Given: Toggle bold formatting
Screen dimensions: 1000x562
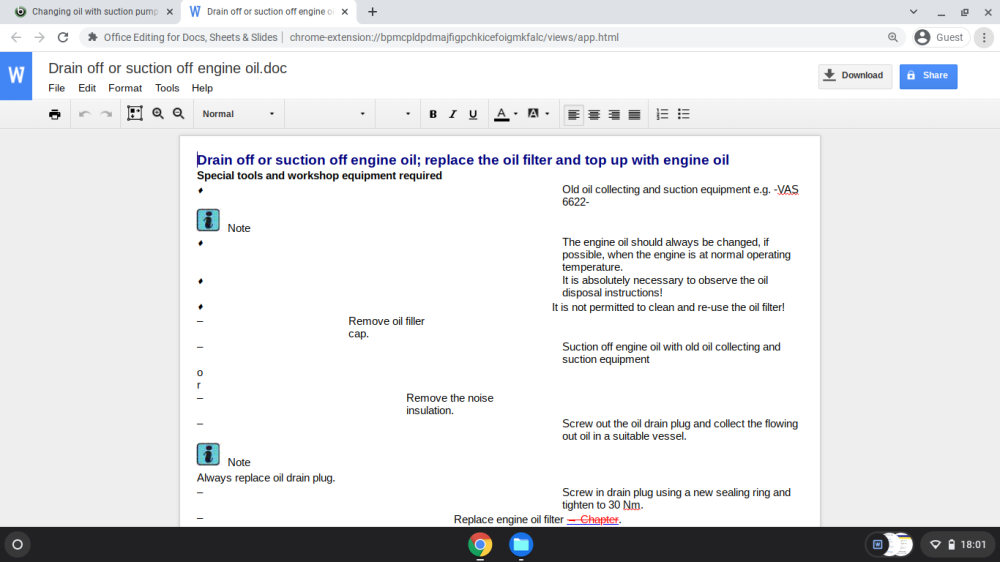Looking at the screenshot, I should 433,114.
